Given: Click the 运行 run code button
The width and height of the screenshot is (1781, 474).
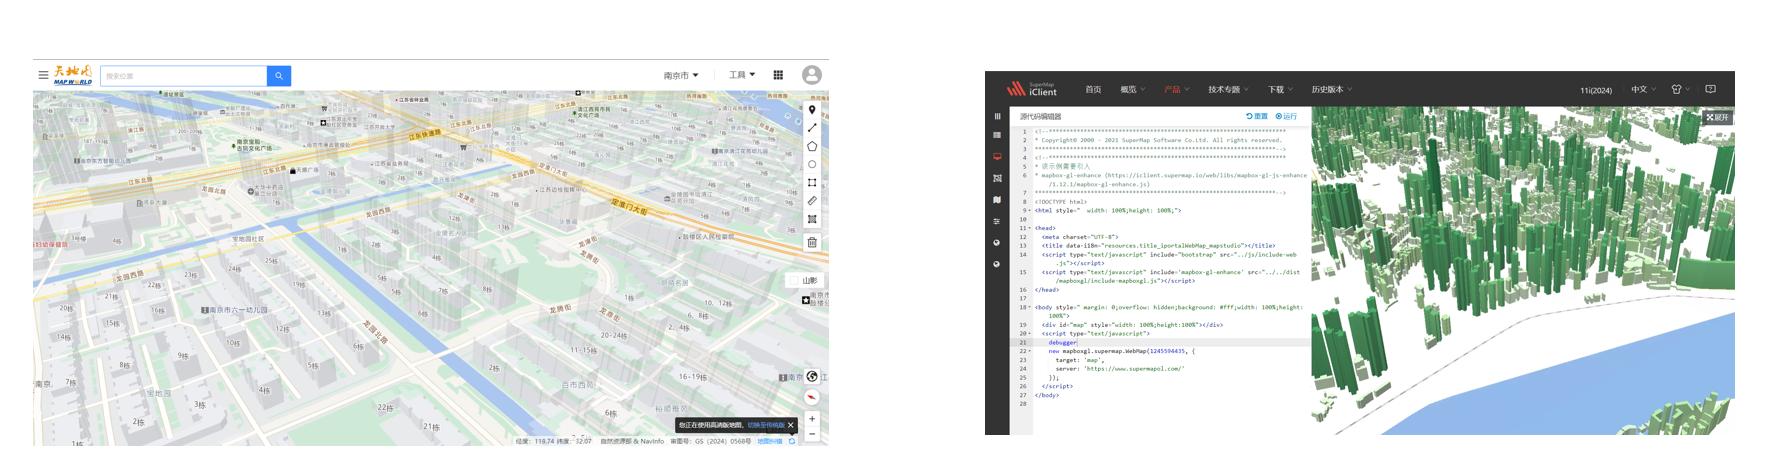Looking at the screenshot, I should click(x=1287, y=116).
